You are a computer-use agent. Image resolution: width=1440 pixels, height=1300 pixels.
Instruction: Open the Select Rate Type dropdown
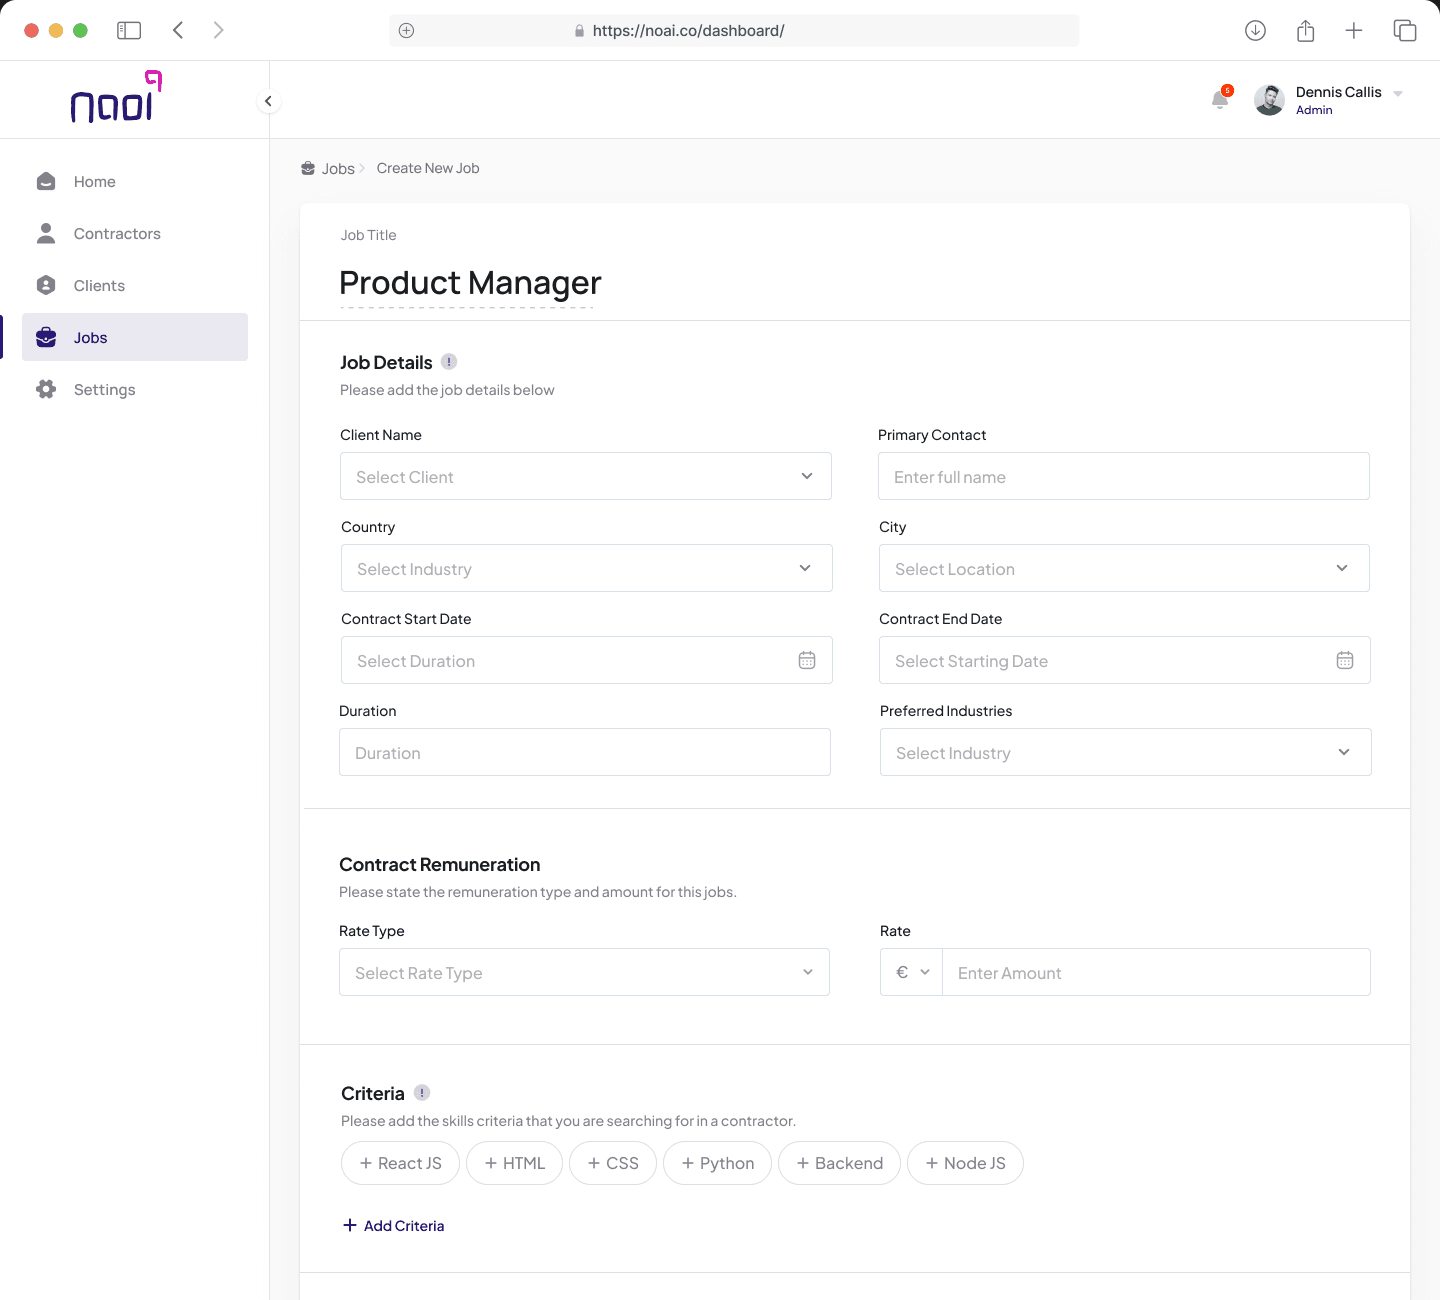pos(584,972)
